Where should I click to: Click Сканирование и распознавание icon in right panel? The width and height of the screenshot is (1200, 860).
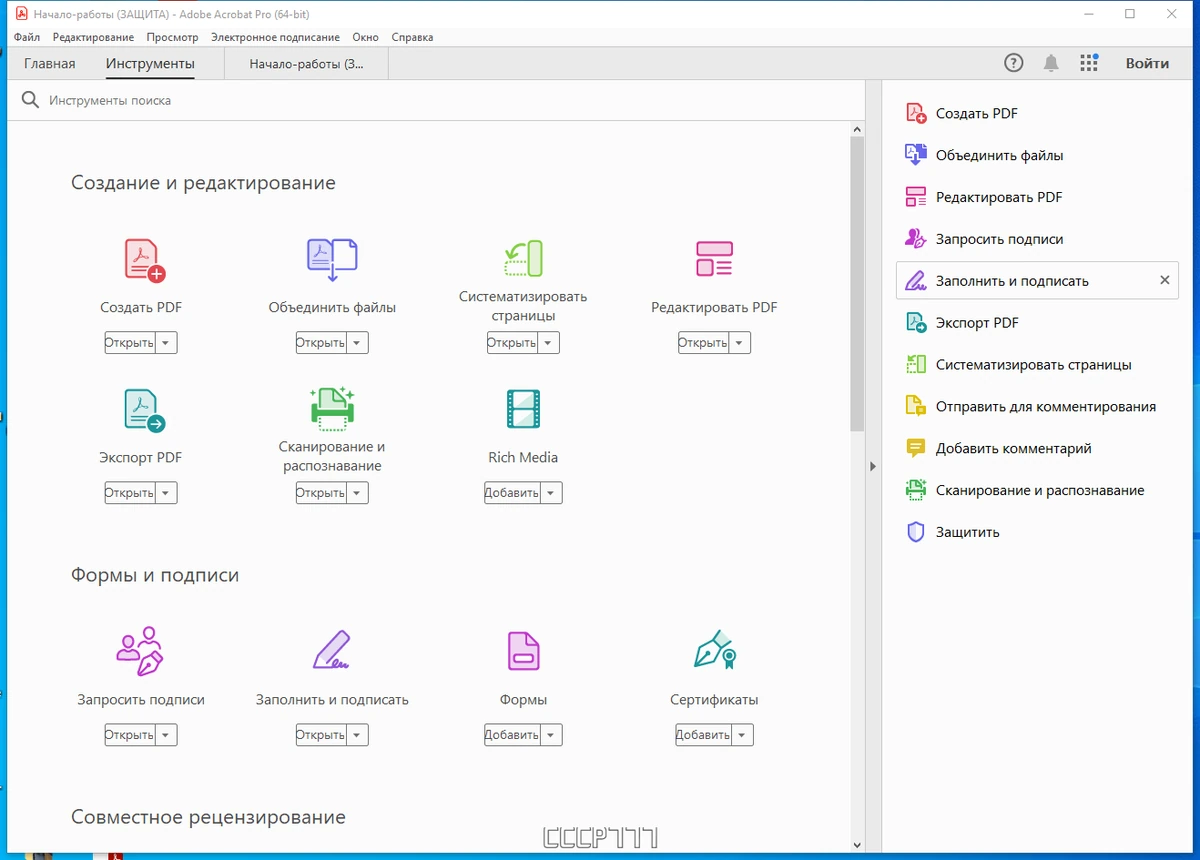coord(915,490)
